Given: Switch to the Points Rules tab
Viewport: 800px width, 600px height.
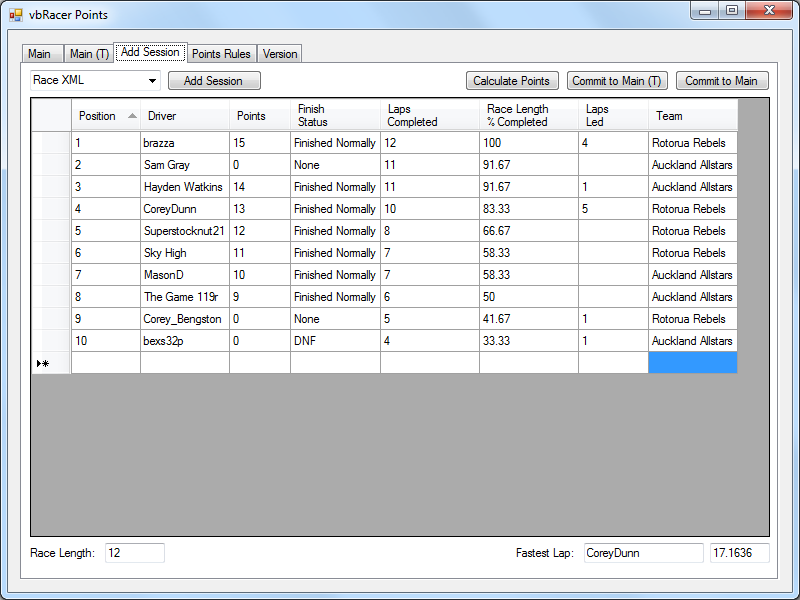Looking at the screenshot, I should pyautogui.click(x=221, y=54).
